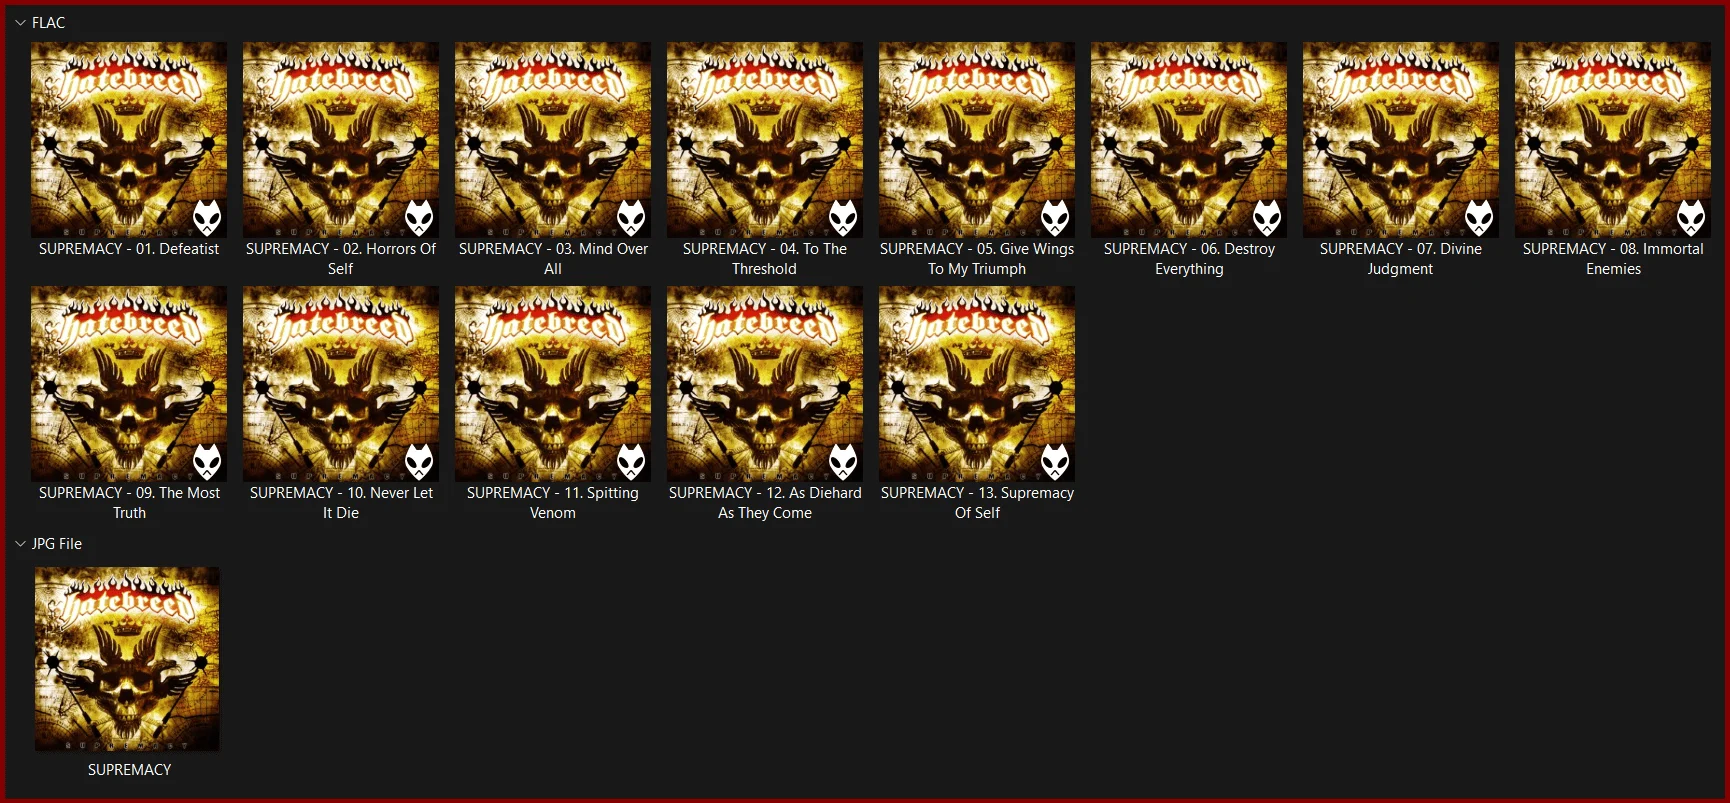Click the file name 'SUPREMACY - 12. As Diehard As They Come'
Viewport: 1730px width, 803px height.
(x=765, y=503)
